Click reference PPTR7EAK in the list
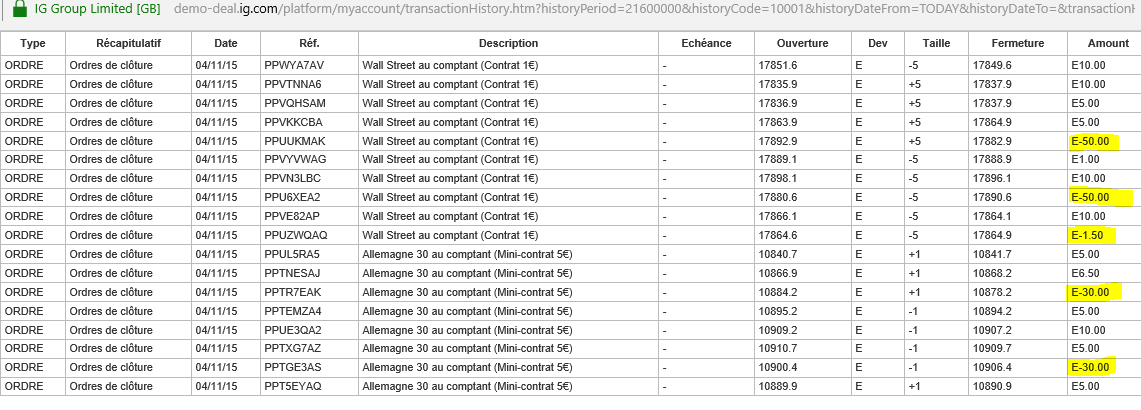1141x410 pixels. click(294, 292)
